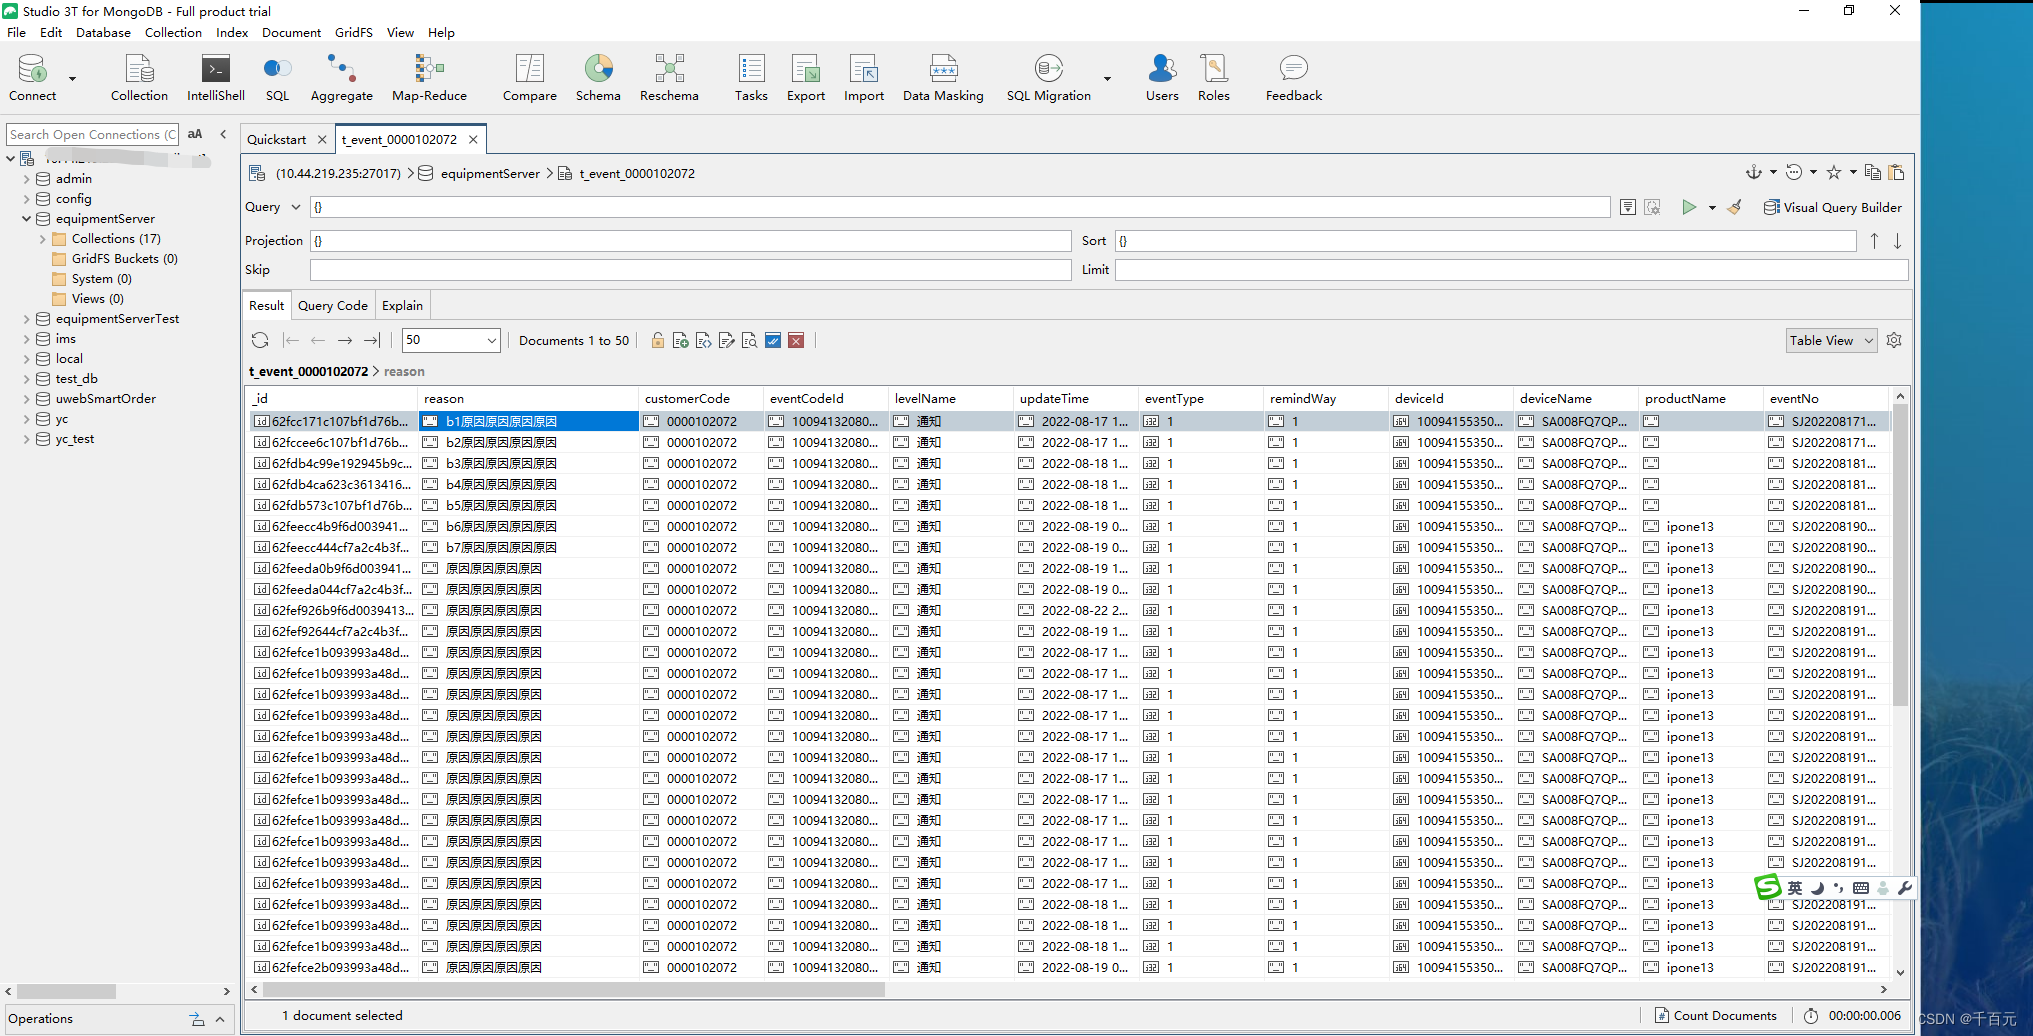Open the Users manager
The width and height of the screenshot is (2033, 1036).
(1162, 78)
